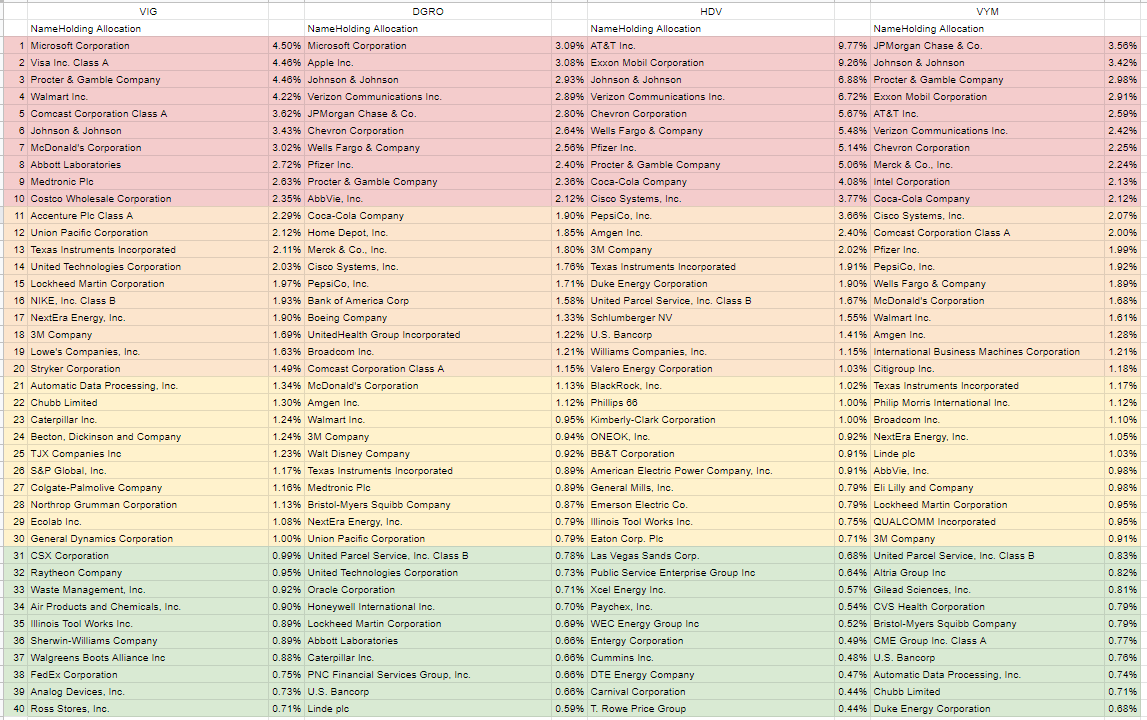Screen dimensions: 1147x720
Task: Click Intel Corporation cell
Action: tap(987, 181)
